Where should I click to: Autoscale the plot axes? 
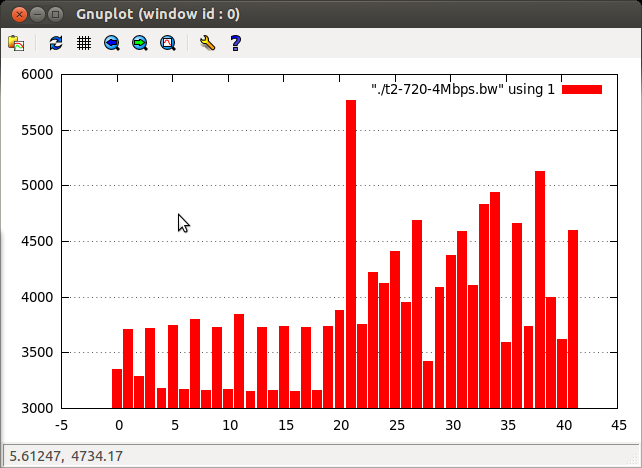(168, 43)
